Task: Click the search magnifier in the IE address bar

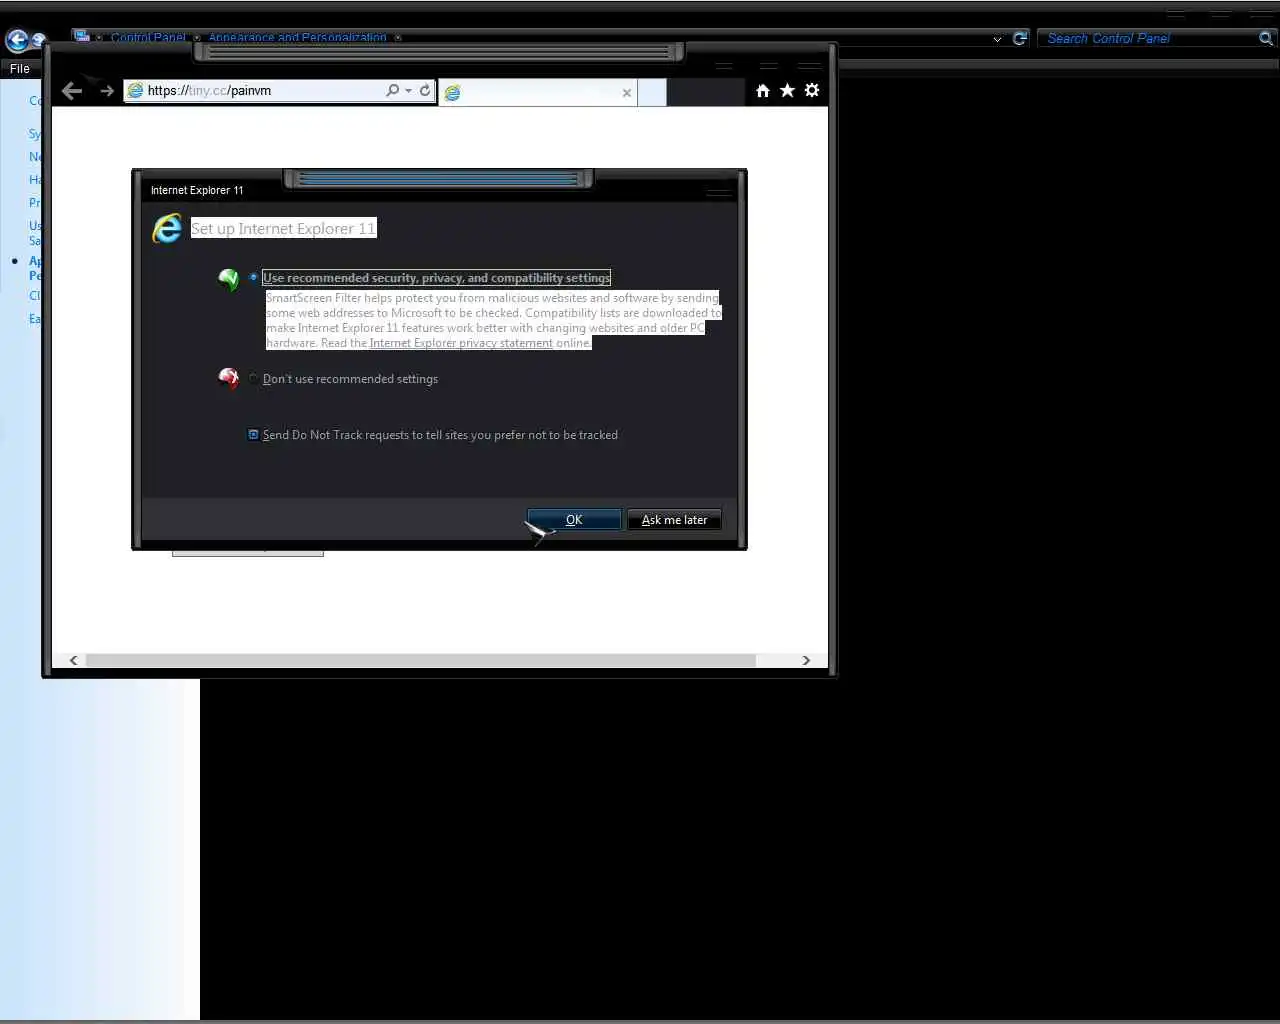Action: [392, 90]
